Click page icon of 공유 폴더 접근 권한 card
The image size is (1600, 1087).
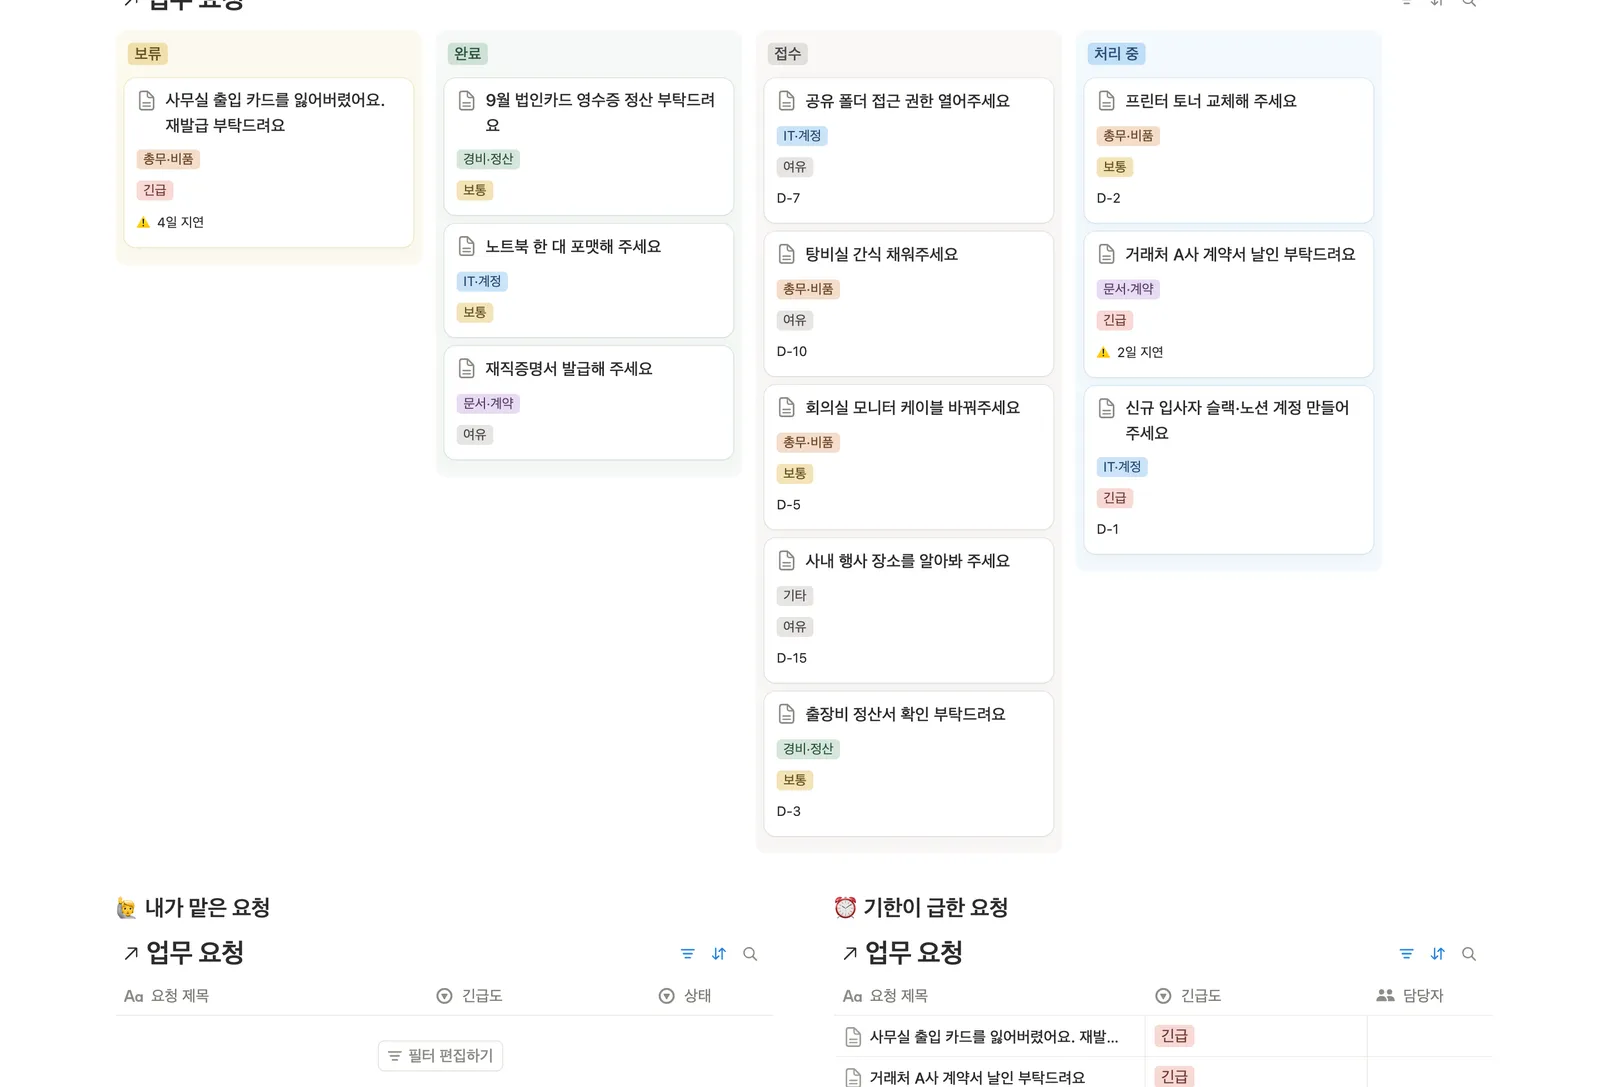pyautogui.click(x=787, y=101)
